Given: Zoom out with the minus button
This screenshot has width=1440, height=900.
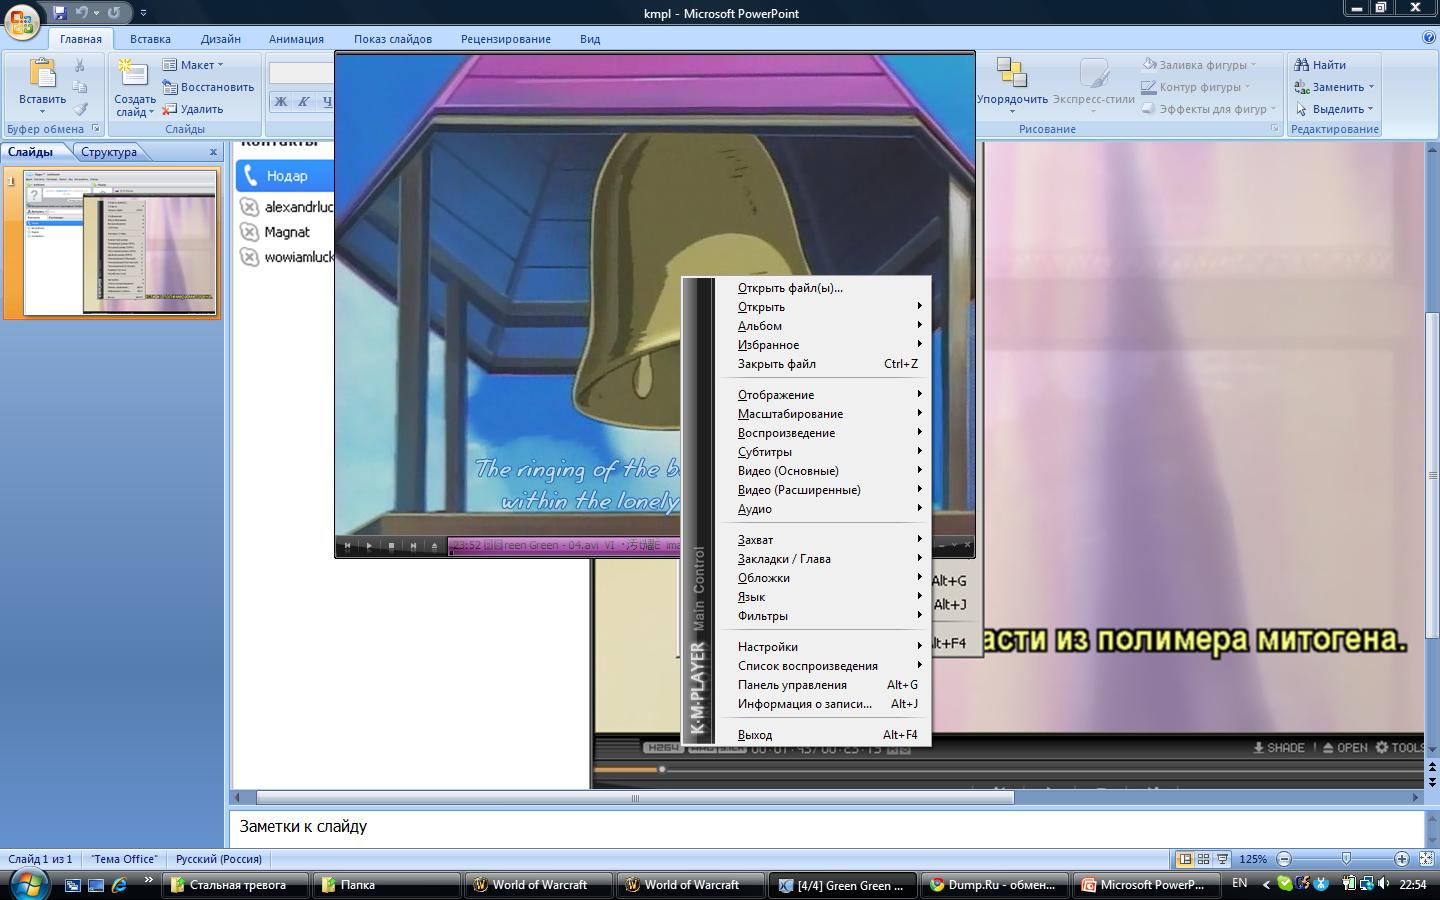Looking at the screenshot, I should click(1284, 859).
